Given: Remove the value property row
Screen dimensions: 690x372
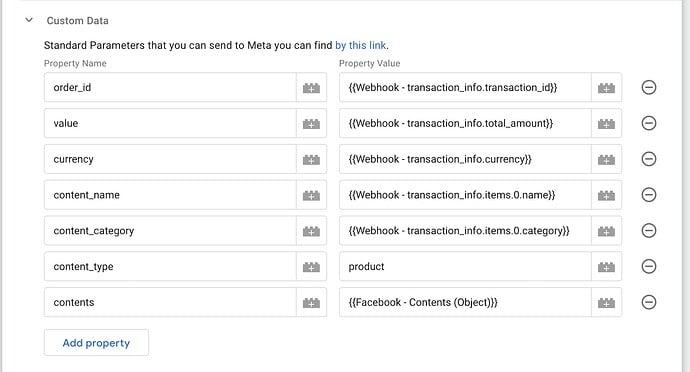Looking at the screenshot, I should click(649, 123).
